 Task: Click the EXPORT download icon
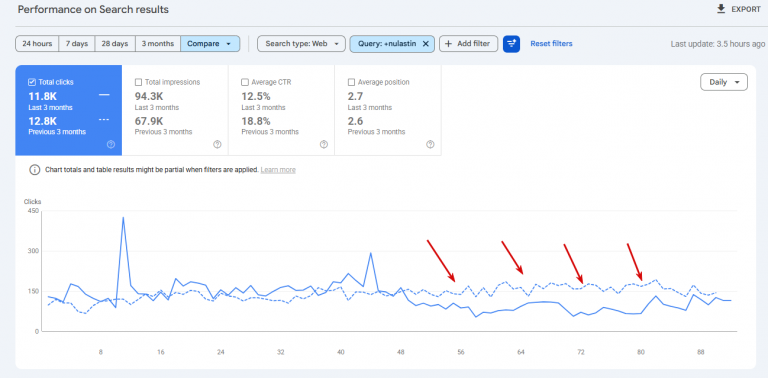click(721, 9)
